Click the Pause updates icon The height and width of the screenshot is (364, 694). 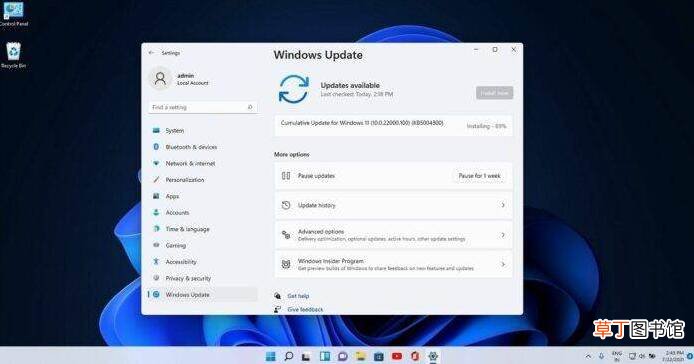[286, 176]
